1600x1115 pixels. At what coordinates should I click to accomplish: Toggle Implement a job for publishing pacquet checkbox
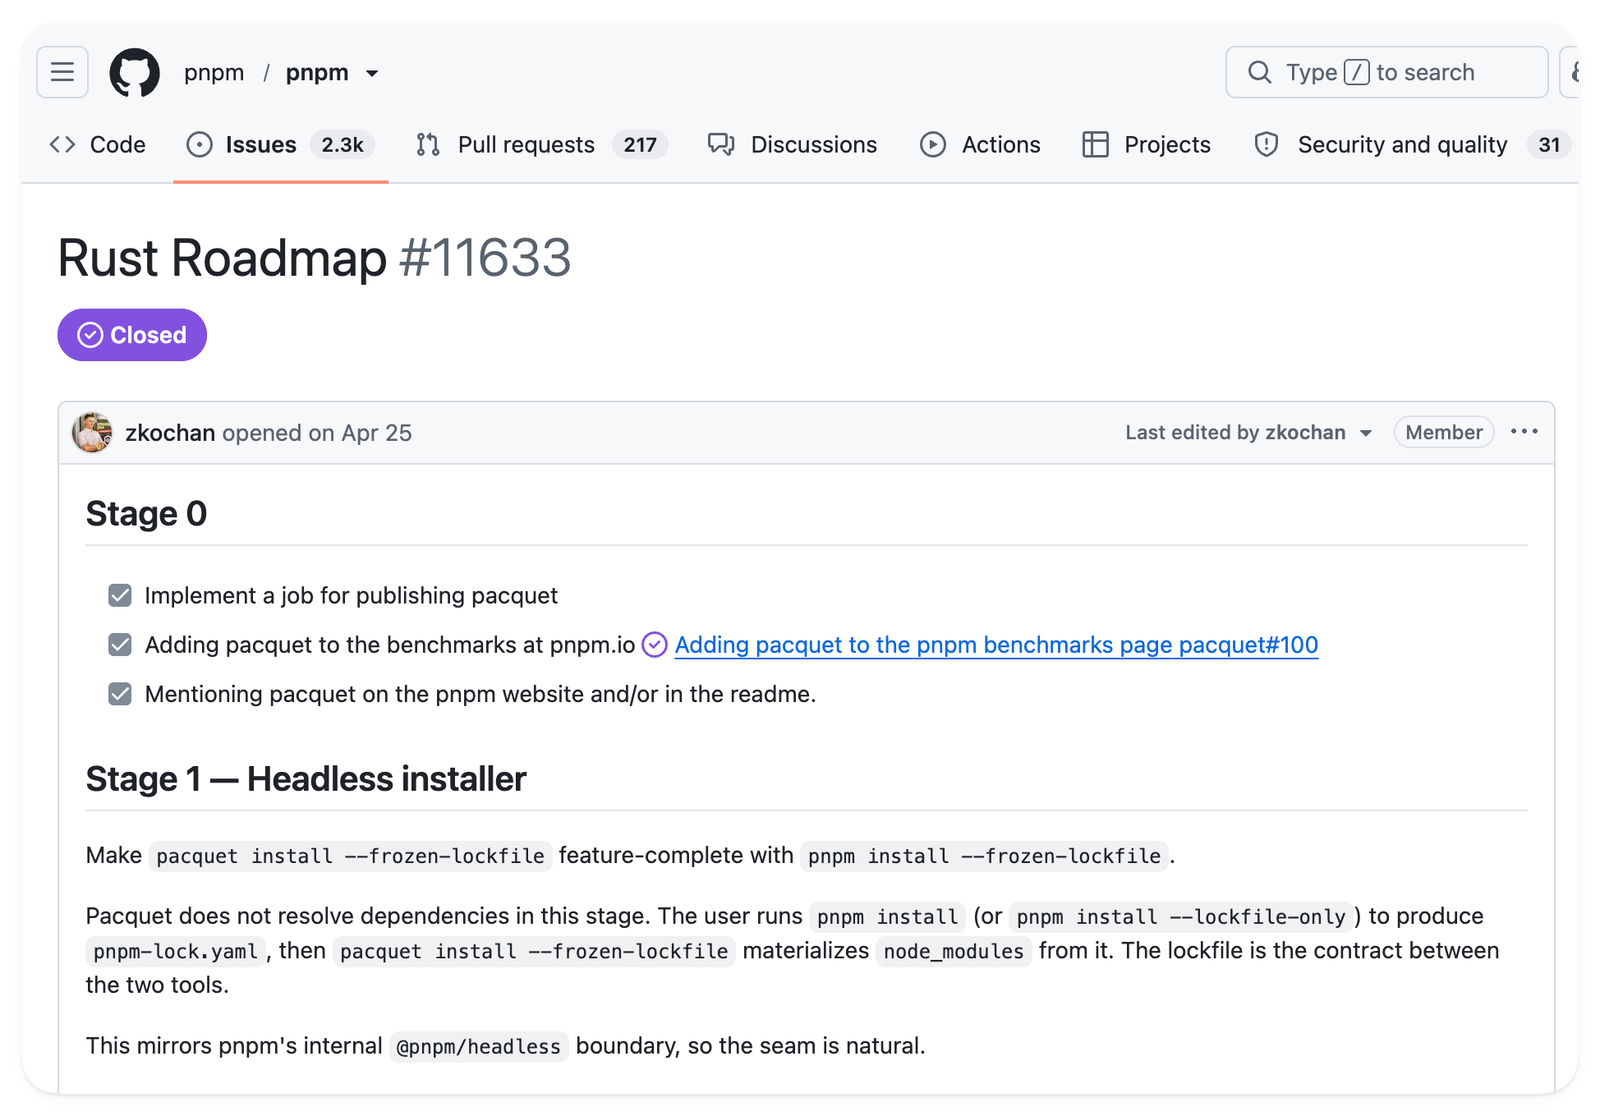pos(120,596)
